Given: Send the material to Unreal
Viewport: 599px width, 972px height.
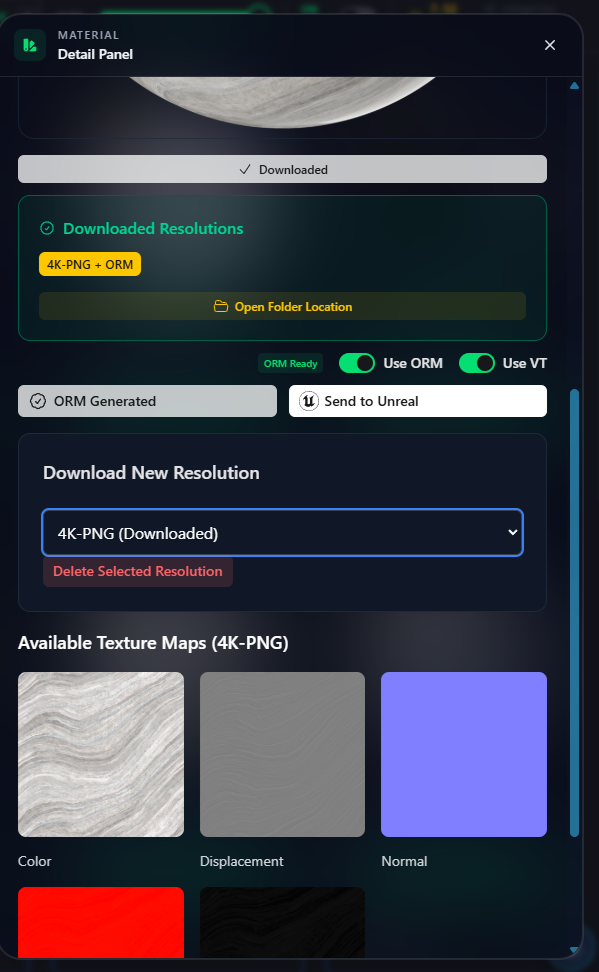Looking at the screenshot, I should point(418,401).
